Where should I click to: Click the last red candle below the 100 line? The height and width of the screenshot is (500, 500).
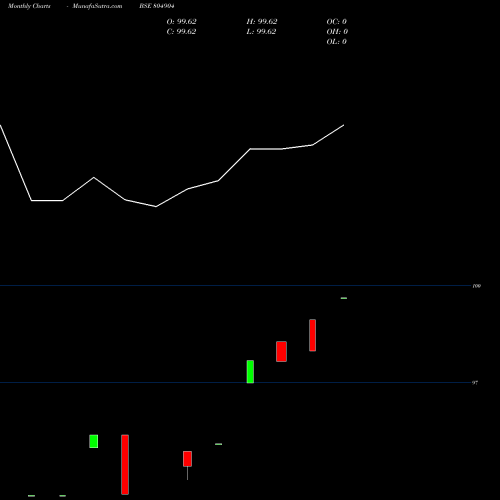[x=312, y=335]
